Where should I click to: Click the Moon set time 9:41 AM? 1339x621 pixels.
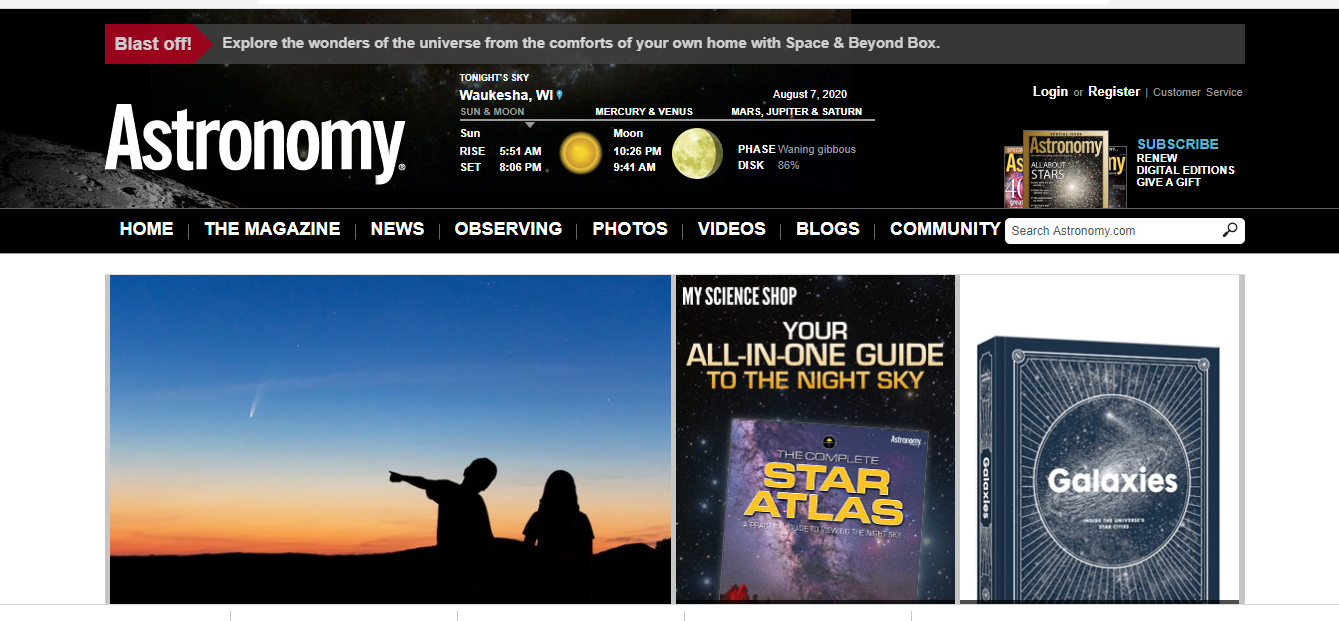click(x=634, y=167)
